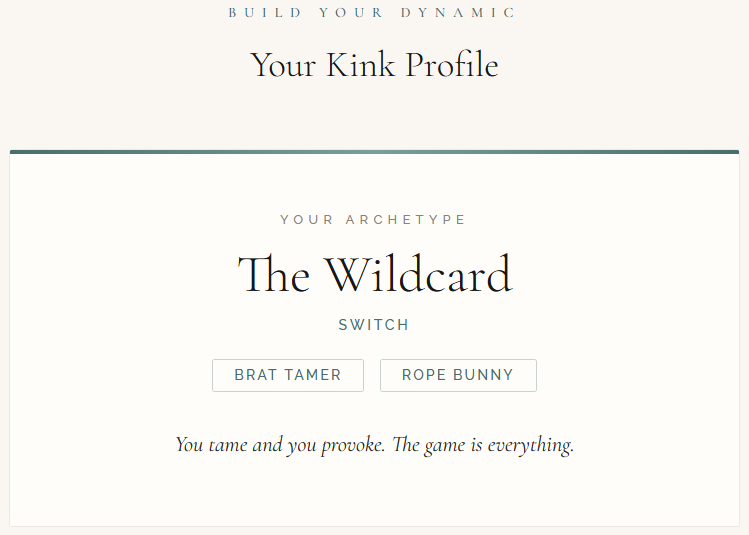Click the word Your in the page heading
This screenshot has height=535, width=749.
click(x=283, y=66)
